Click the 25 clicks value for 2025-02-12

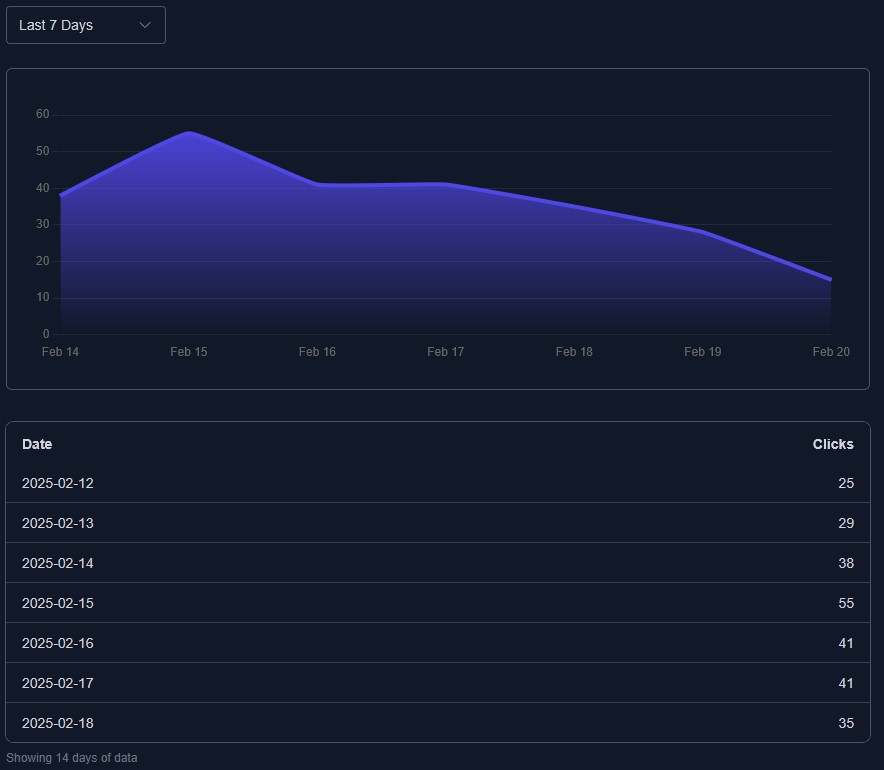point(846,483)
